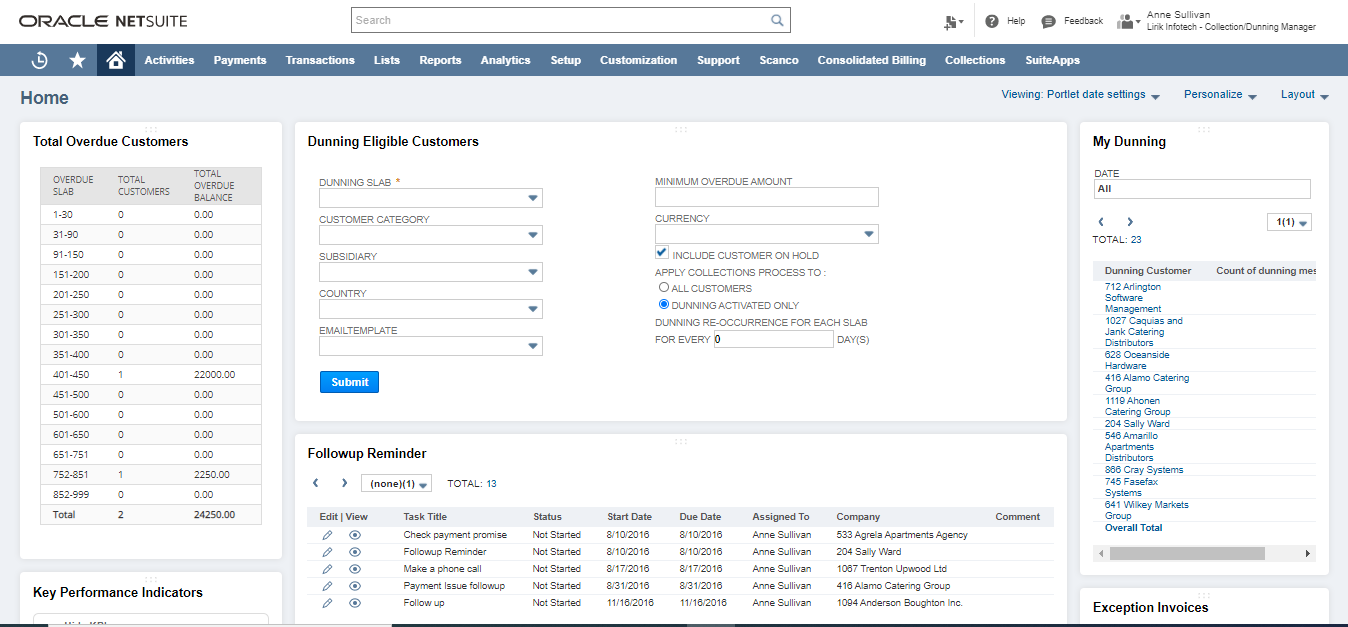Image resolution: width=1348 pixels, height=627 pixels.
Task: Click the My Dunning Date field
Action: (1202, 189)
